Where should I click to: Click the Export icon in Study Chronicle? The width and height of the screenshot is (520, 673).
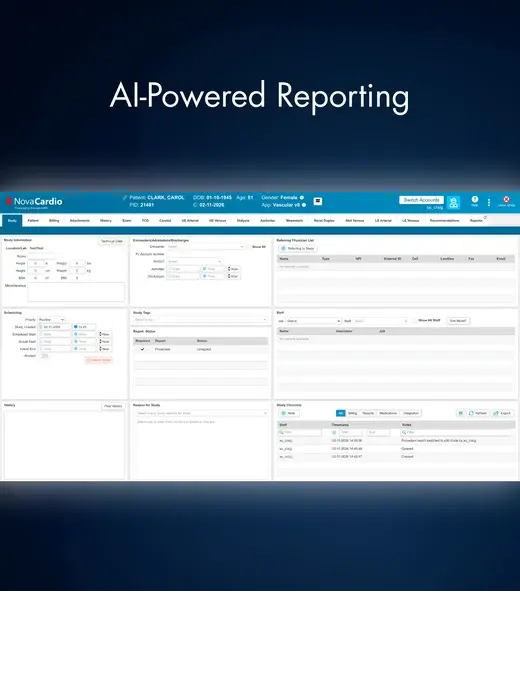coord(496,413)
